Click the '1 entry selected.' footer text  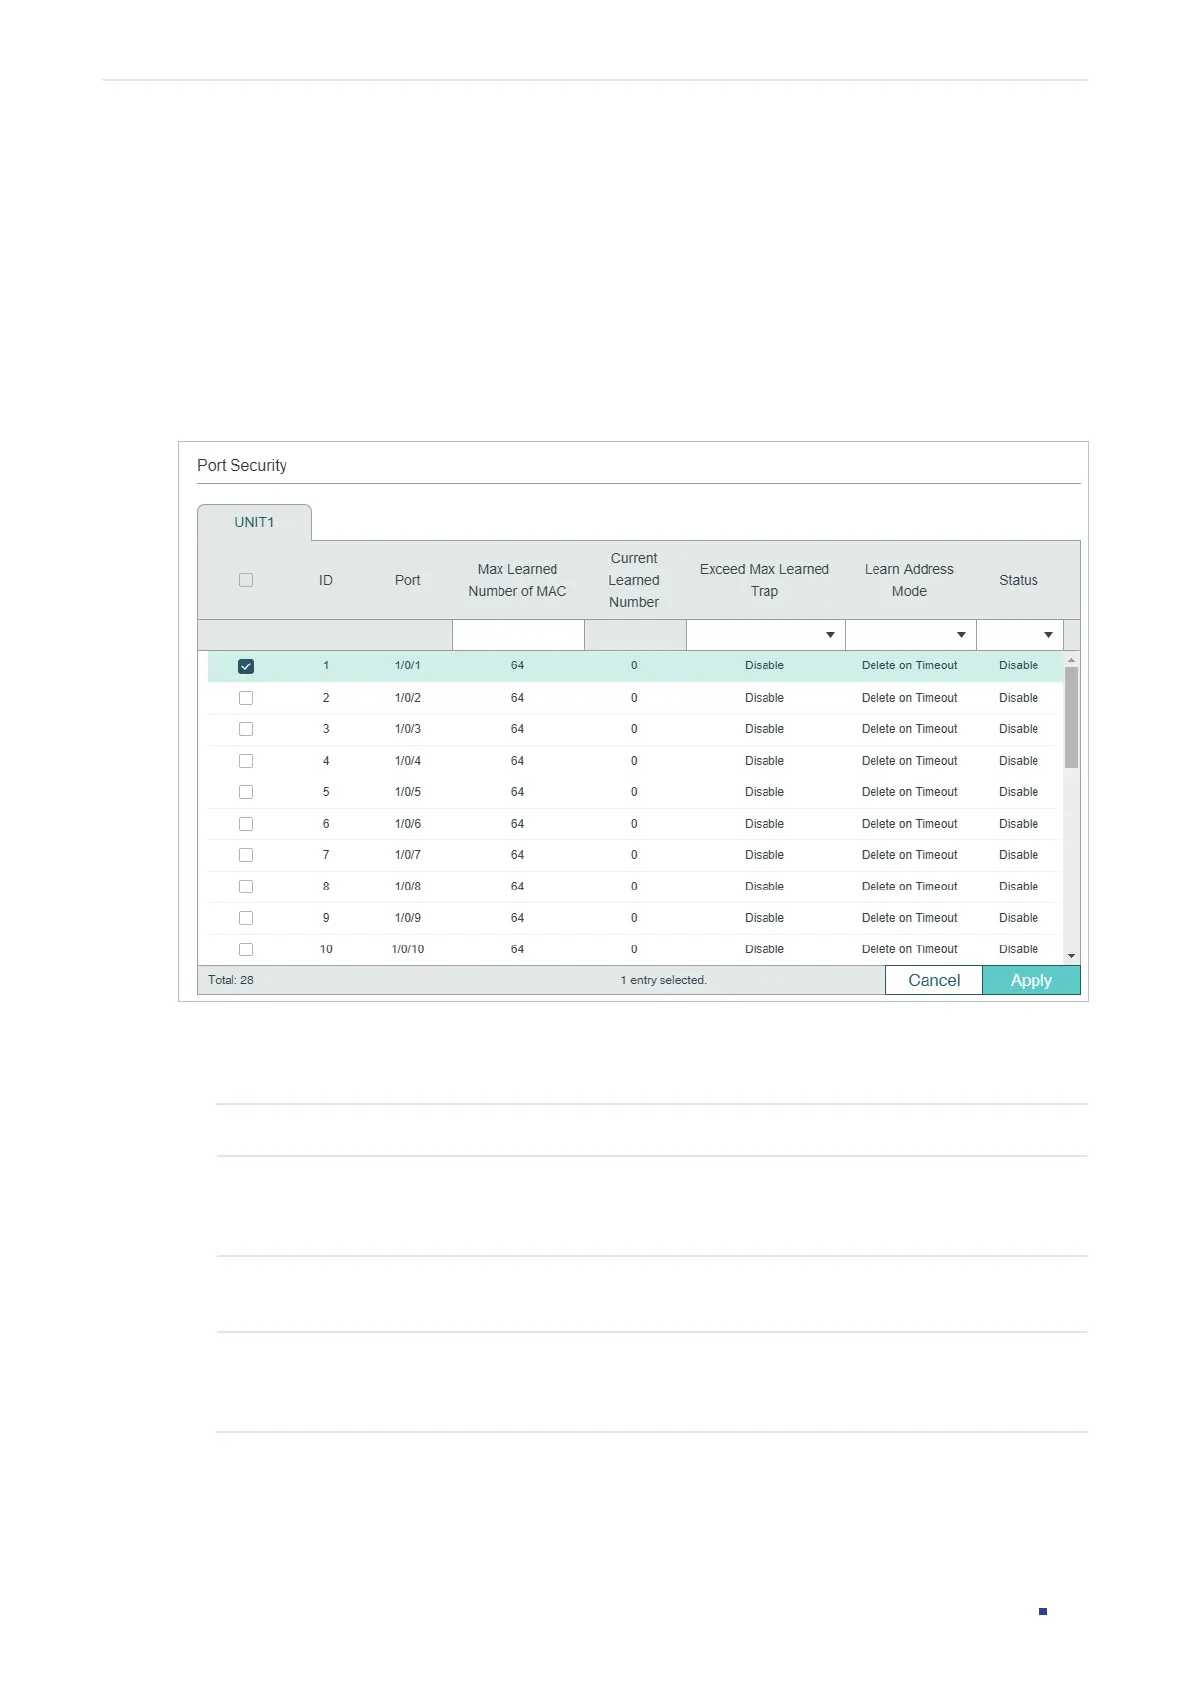[x=664, y=980]
